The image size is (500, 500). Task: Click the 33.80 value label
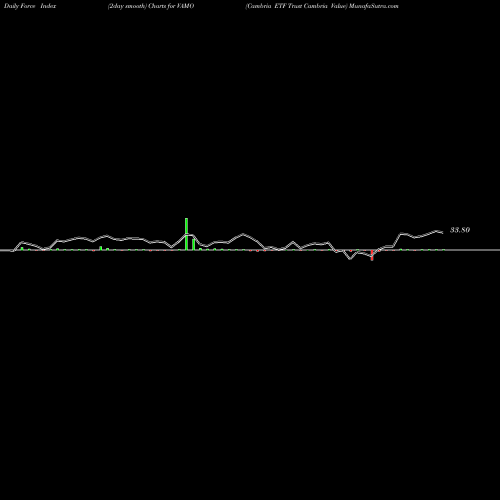click(460, 230)
